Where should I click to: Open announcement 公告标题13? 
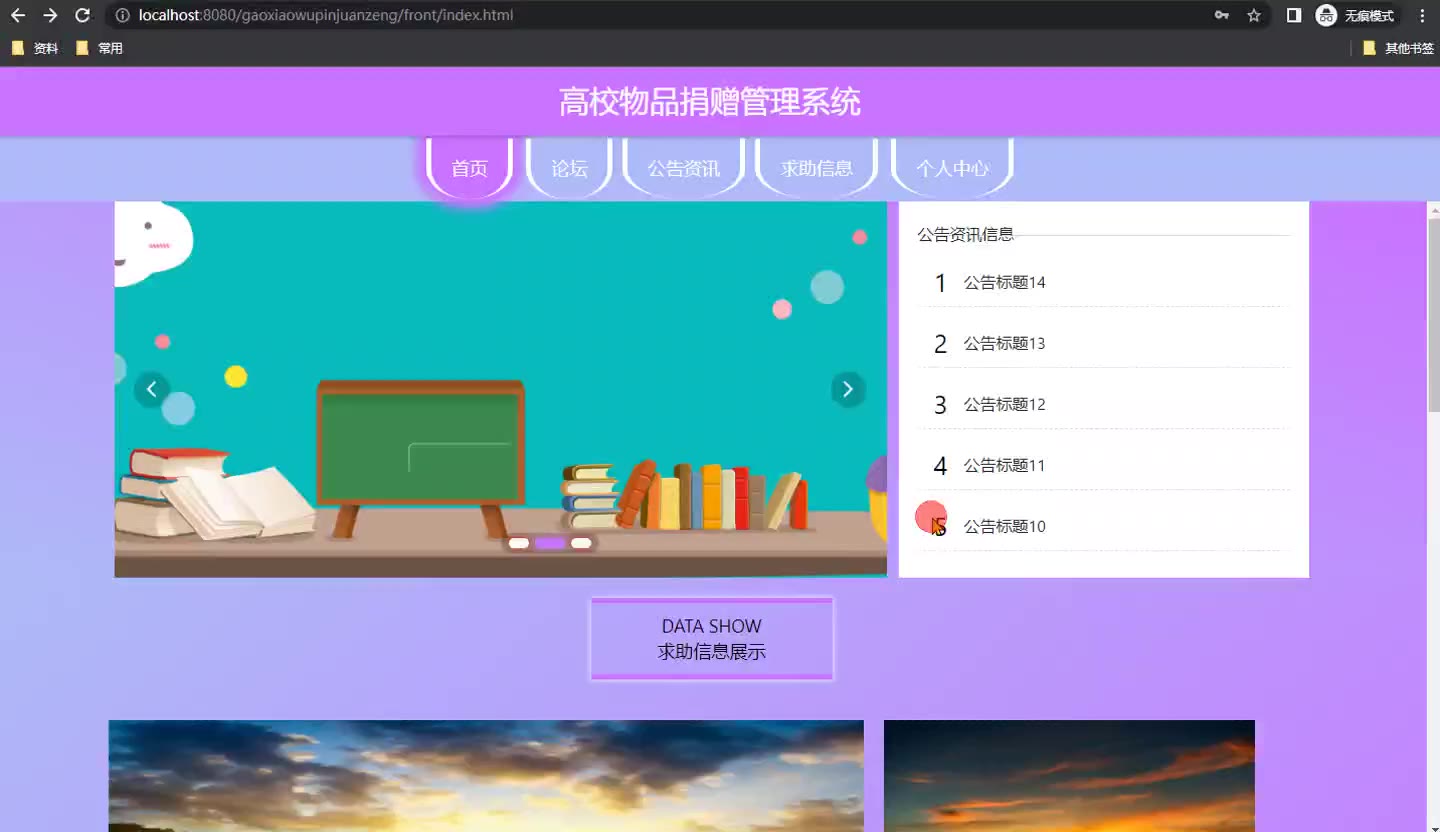pos(1004,344)
